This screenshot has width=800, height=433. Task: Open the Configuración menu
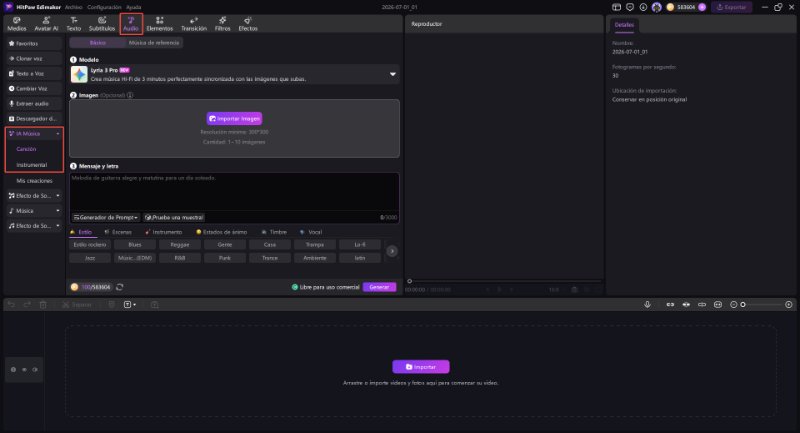pos(104,7)
